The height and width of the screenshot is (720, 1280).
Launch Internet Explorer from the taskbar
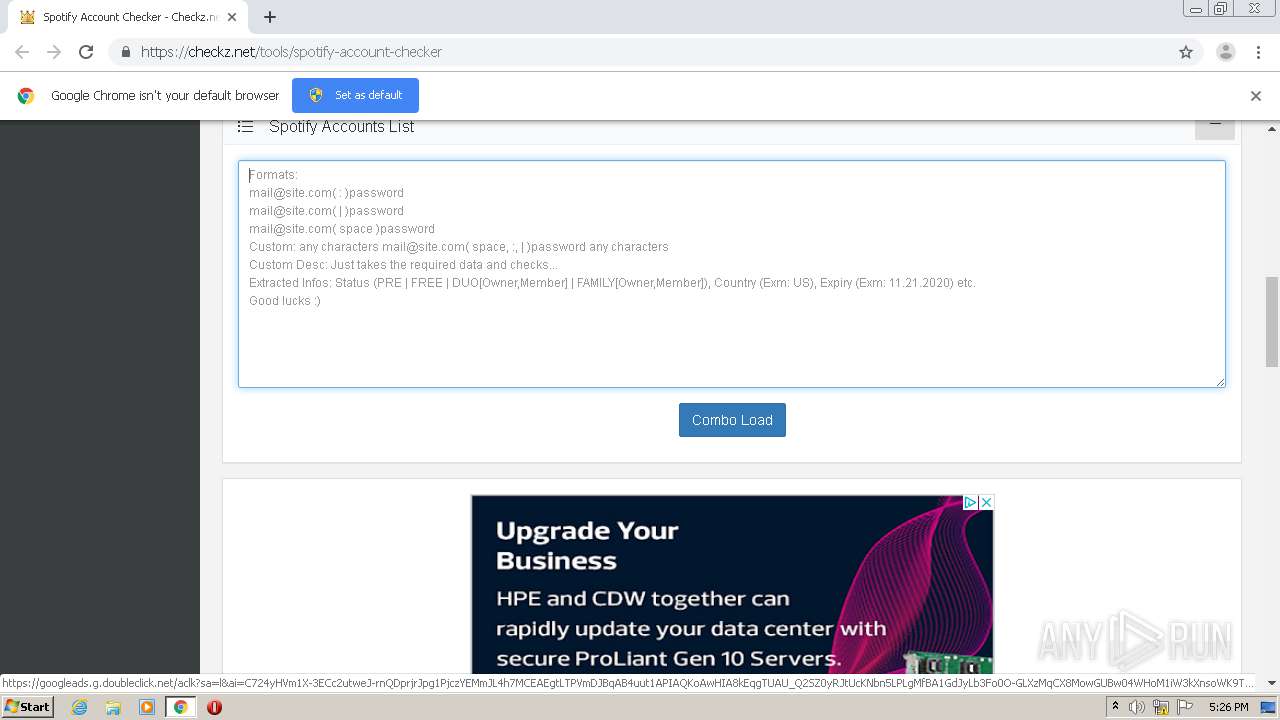79,707
